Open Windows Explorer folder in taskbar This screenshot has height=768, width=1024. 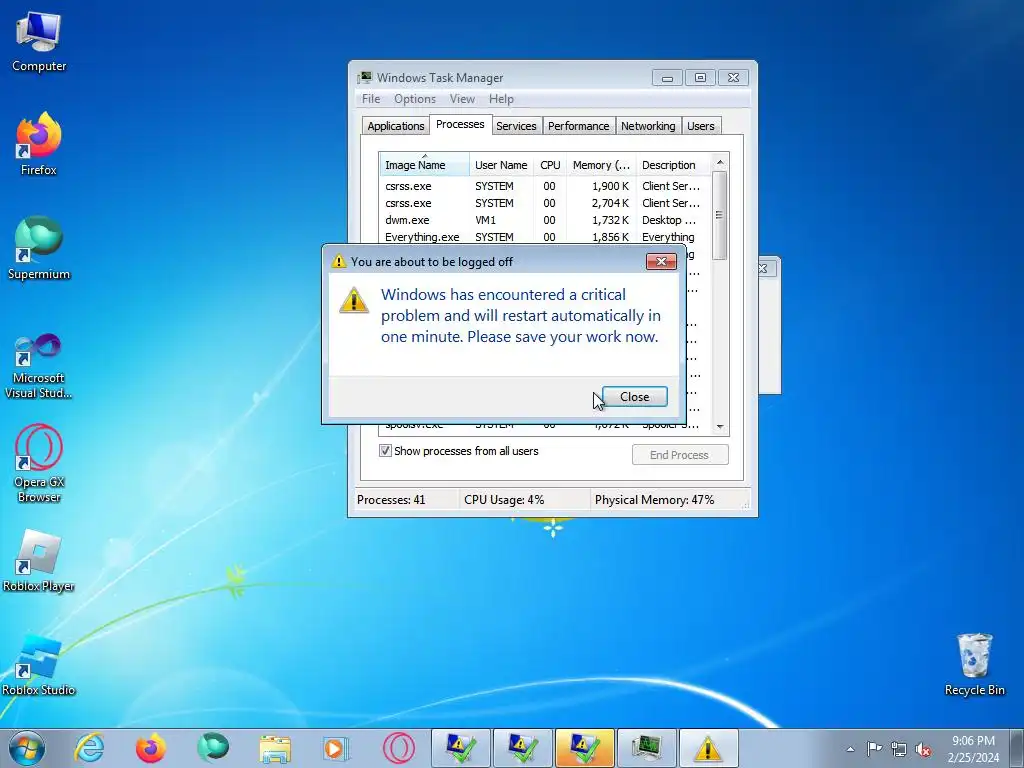coord(275,748)
